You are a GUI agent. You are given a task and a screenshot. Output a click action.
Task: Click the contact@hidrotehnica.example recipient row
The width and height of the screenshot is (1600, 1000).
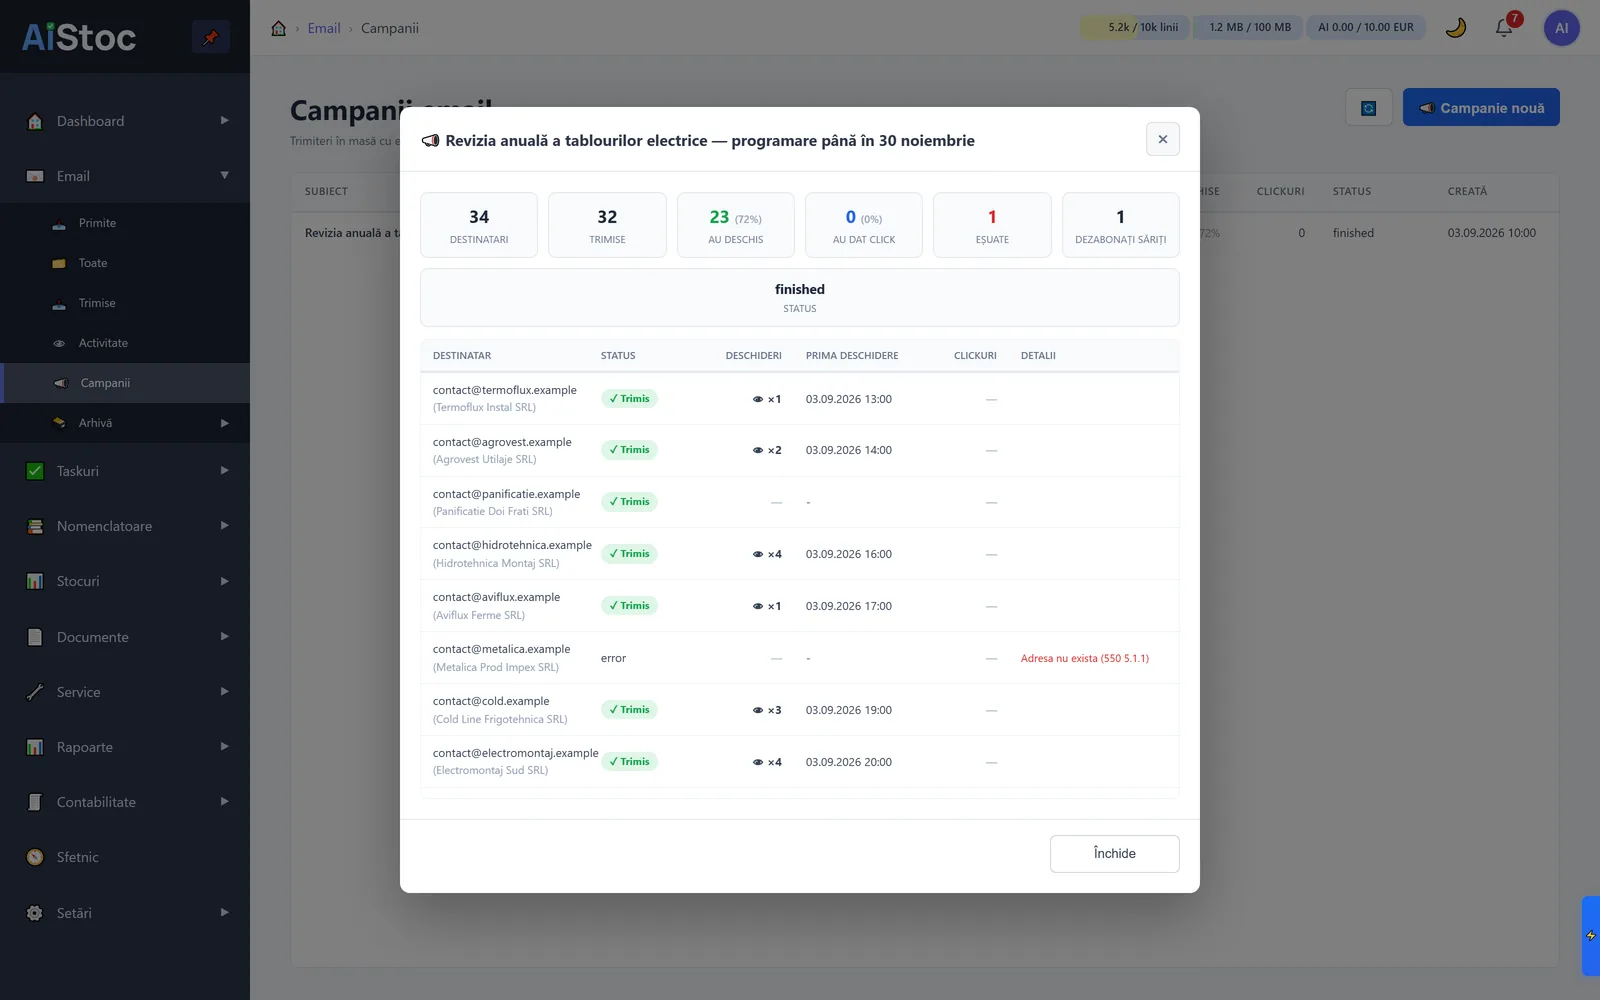pos(799,554)
